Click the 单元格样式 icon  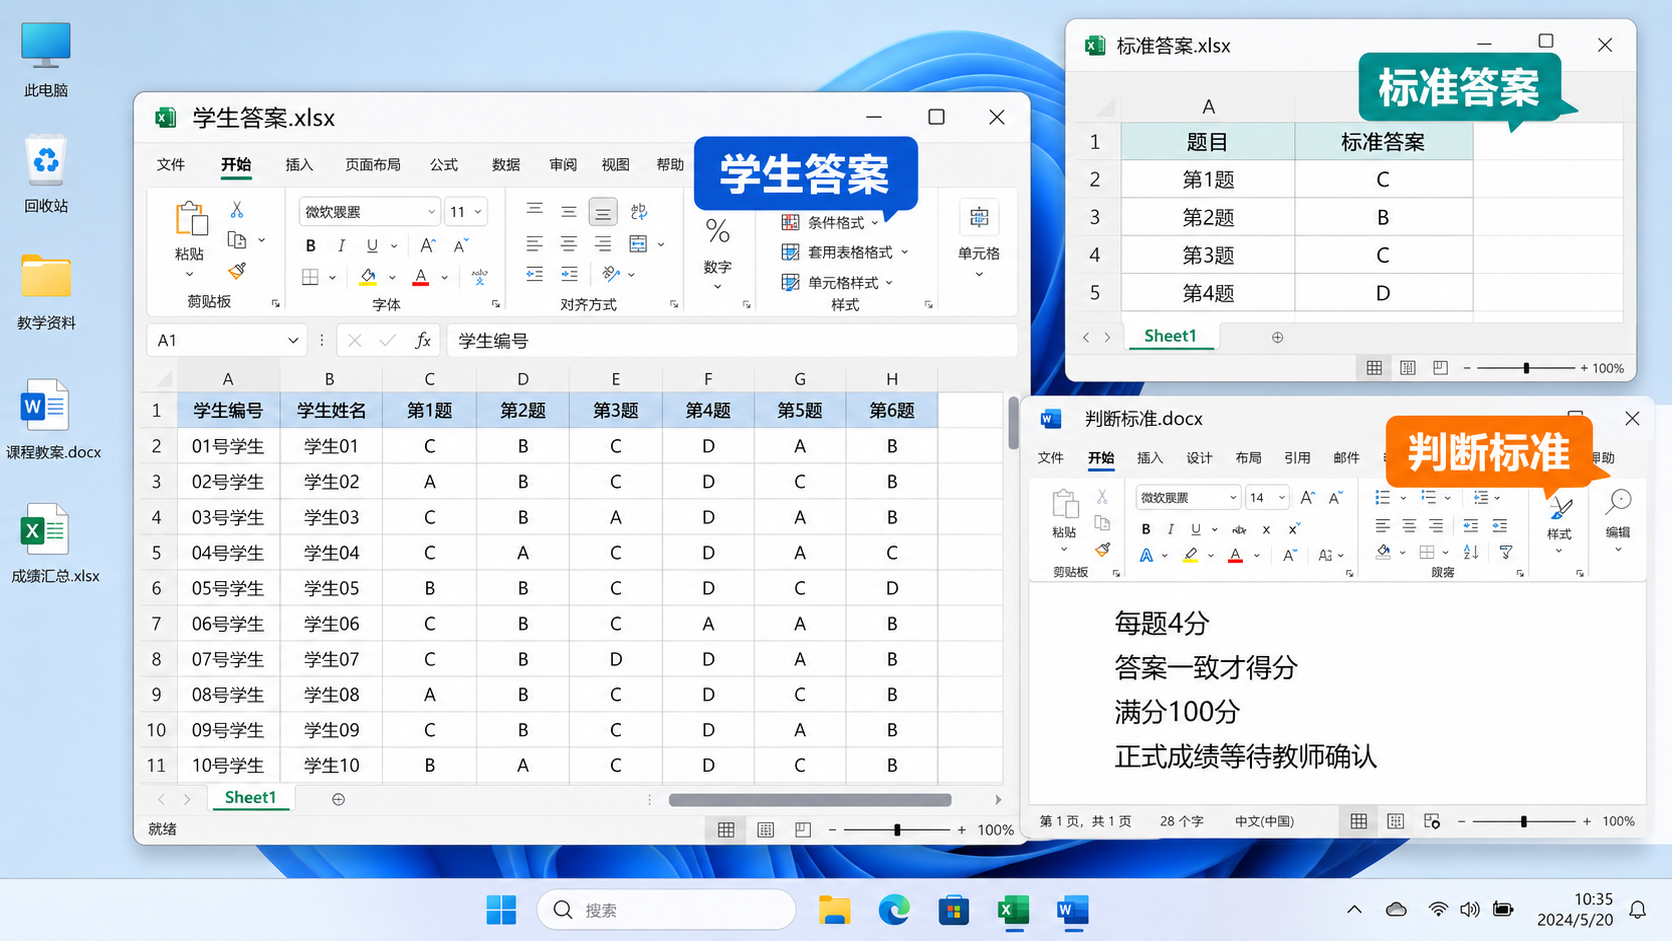790,282
